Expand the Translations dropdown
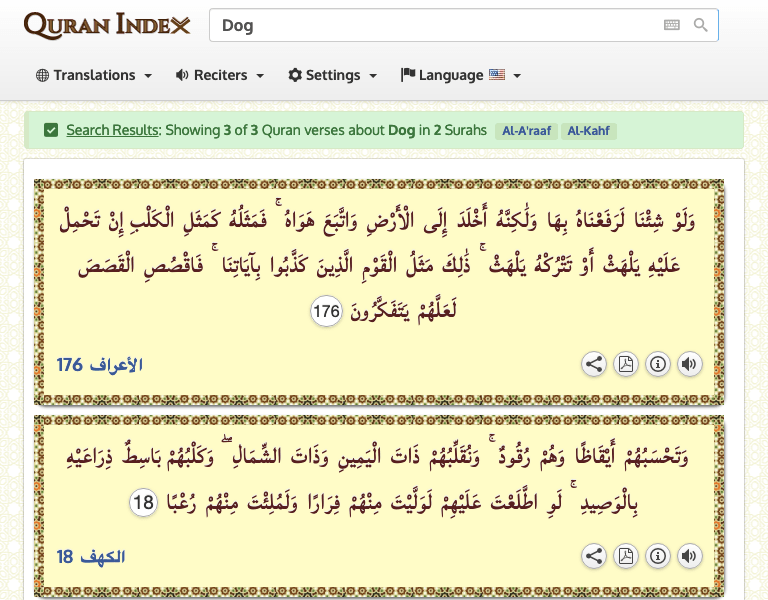The width and height of the screenshot is (768, 600). [x=94, y=75]
